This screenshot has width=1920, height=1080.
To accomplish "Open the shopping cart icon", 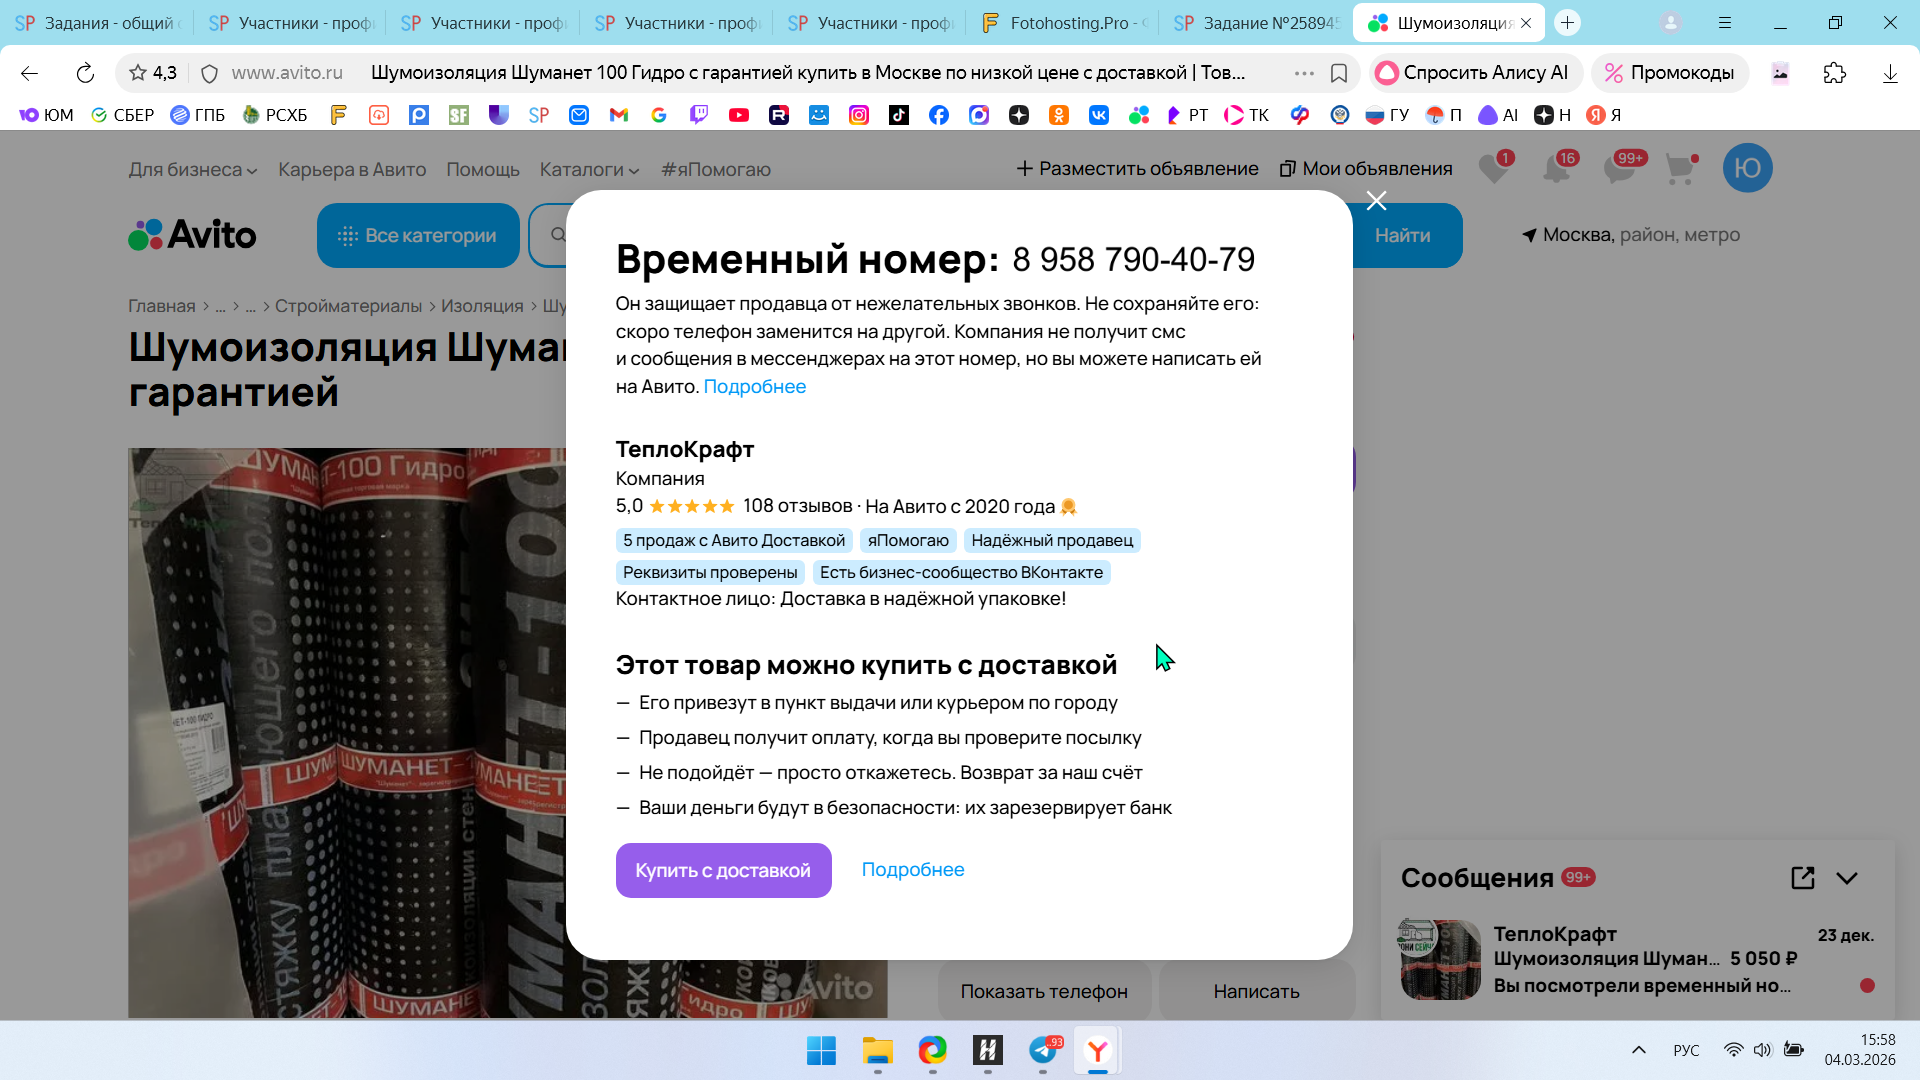I will tap(1680, 168).
